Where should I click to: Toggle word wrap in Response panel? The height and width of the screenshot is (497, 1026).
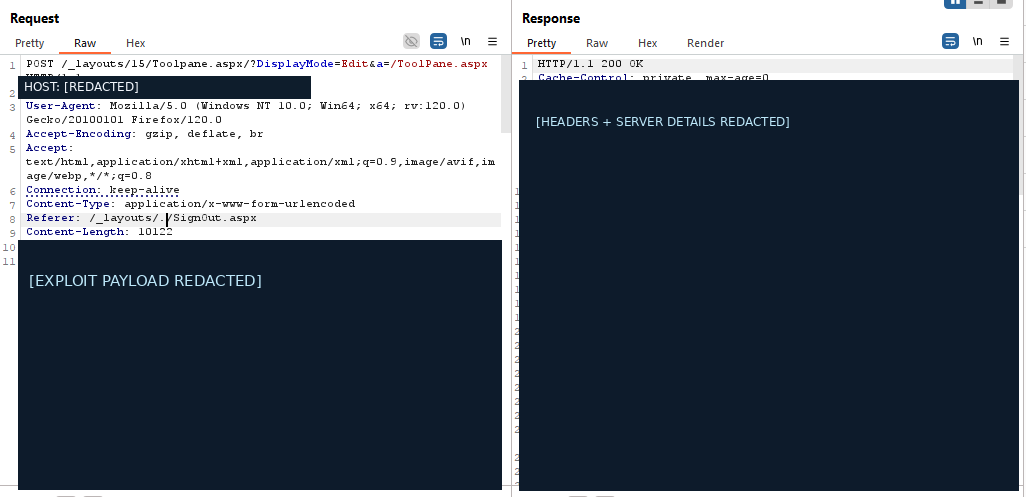click(950, 41)
